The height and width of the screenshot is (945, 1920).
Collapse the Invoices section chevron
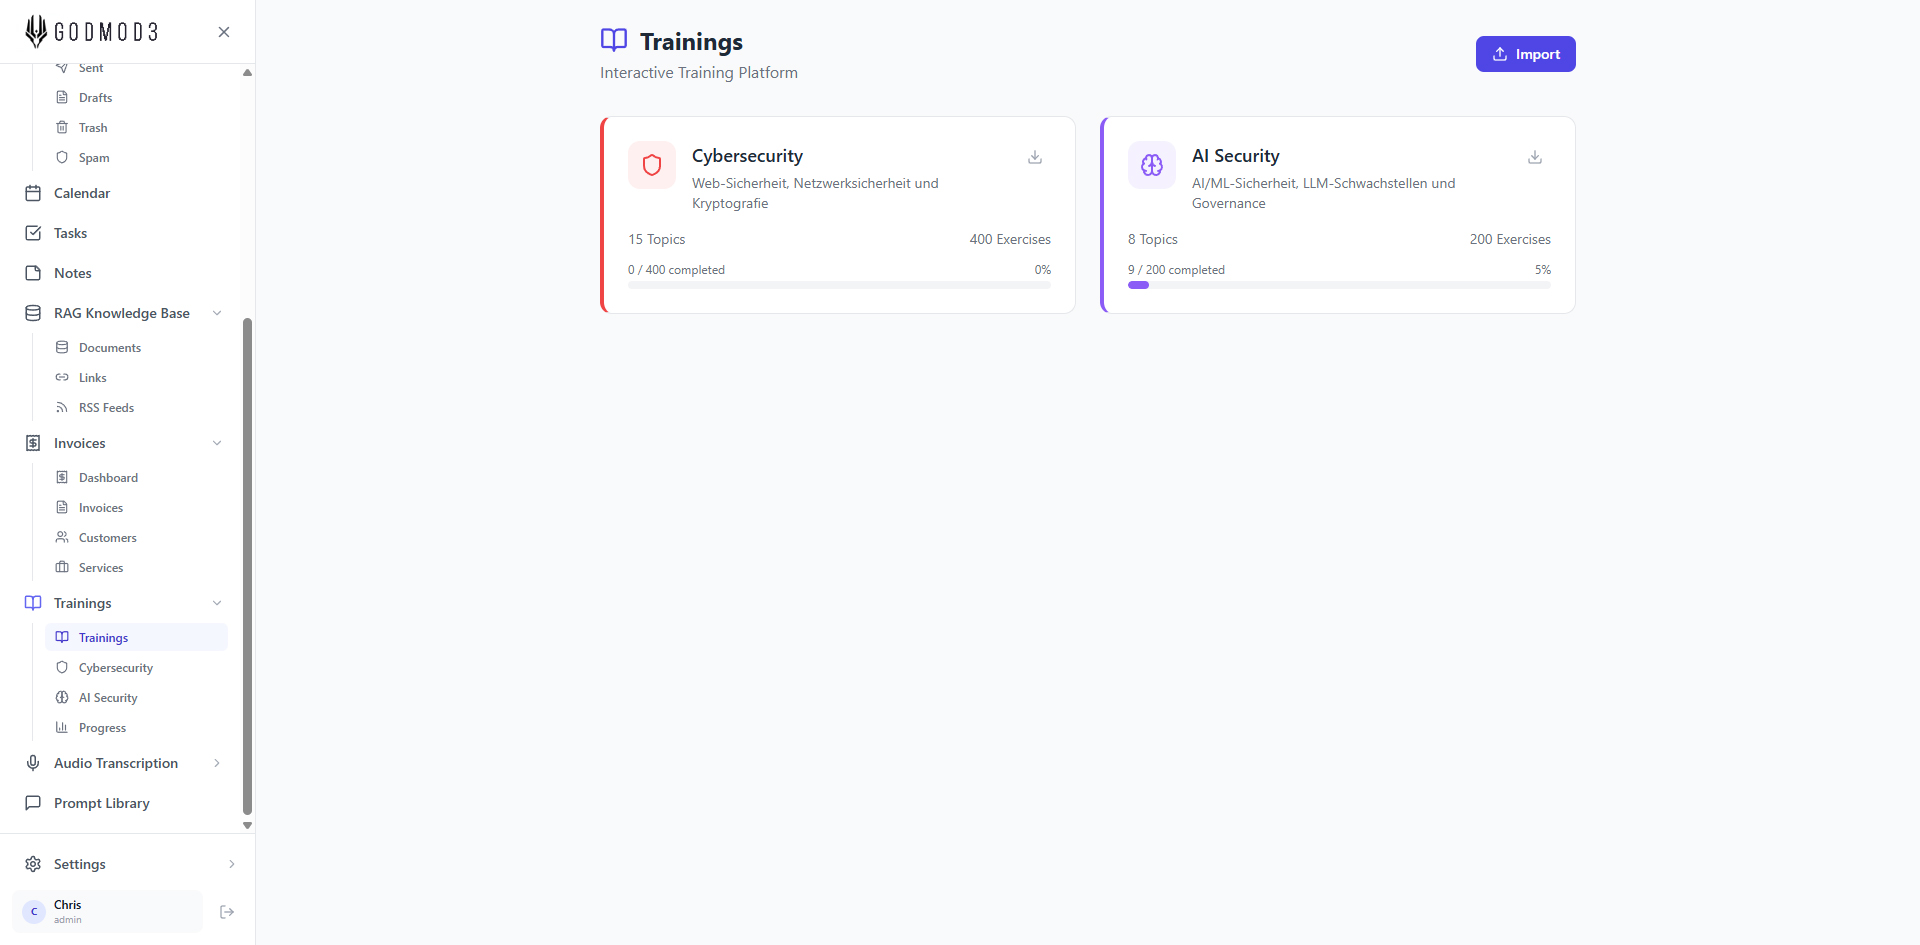pyautogui.click(x=217, y=443)
